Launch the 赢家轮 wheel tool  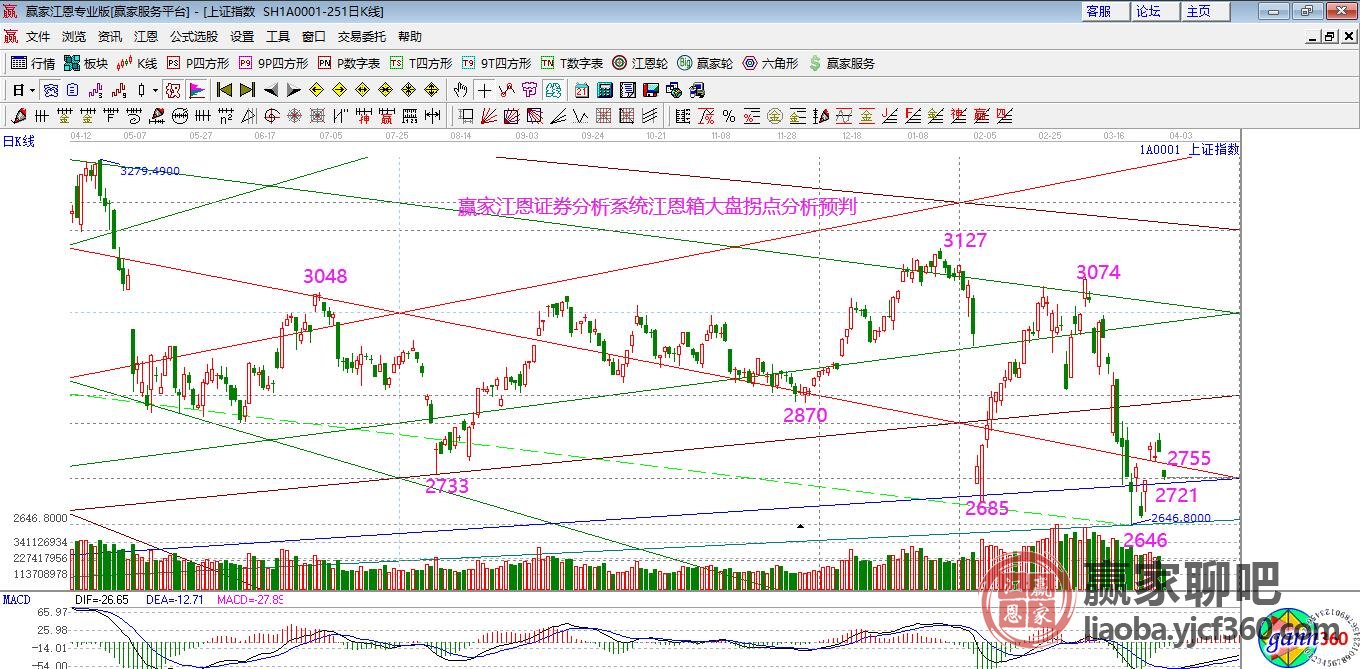(x=705, y=63)
